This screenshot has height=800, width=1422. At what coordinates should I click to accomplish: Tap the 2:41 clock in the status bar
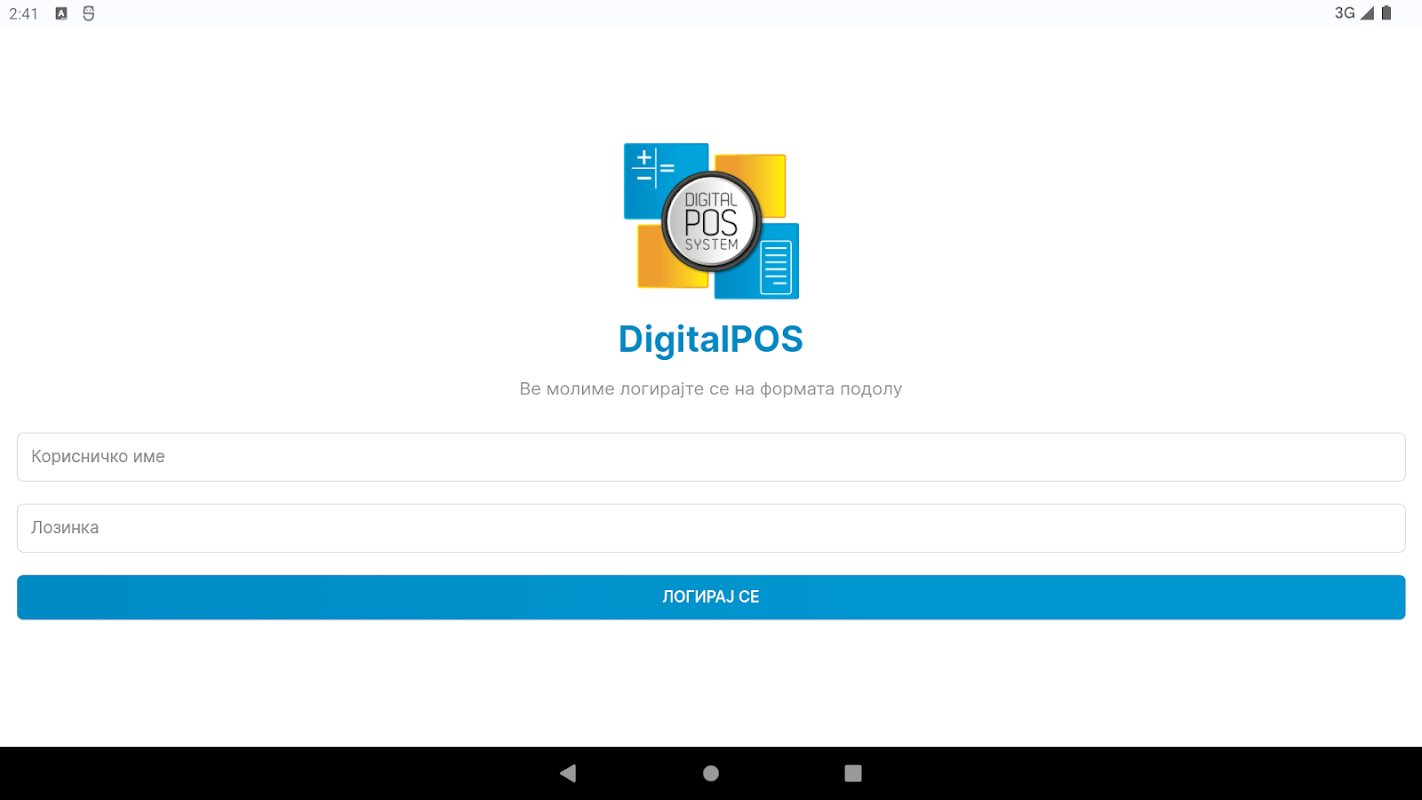pyautogui.click(x=24, y=14)
